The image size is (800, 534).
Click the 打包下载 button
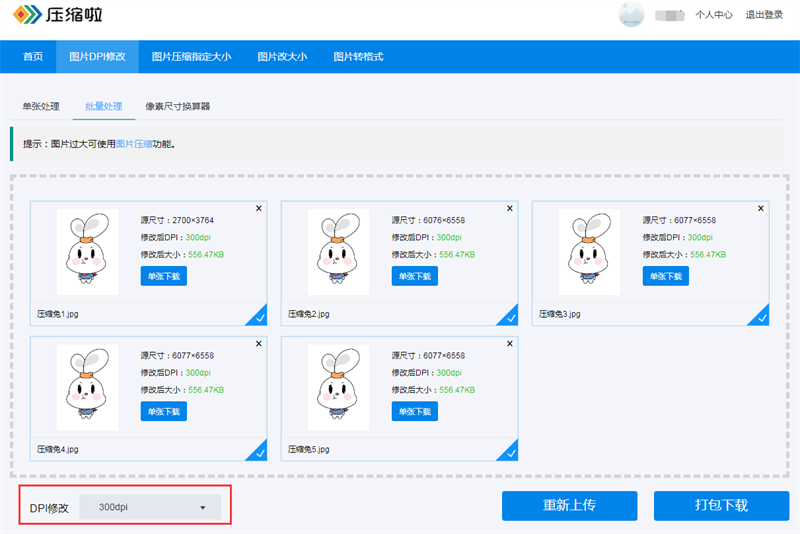pyautogui.click(x=721, y=505)
